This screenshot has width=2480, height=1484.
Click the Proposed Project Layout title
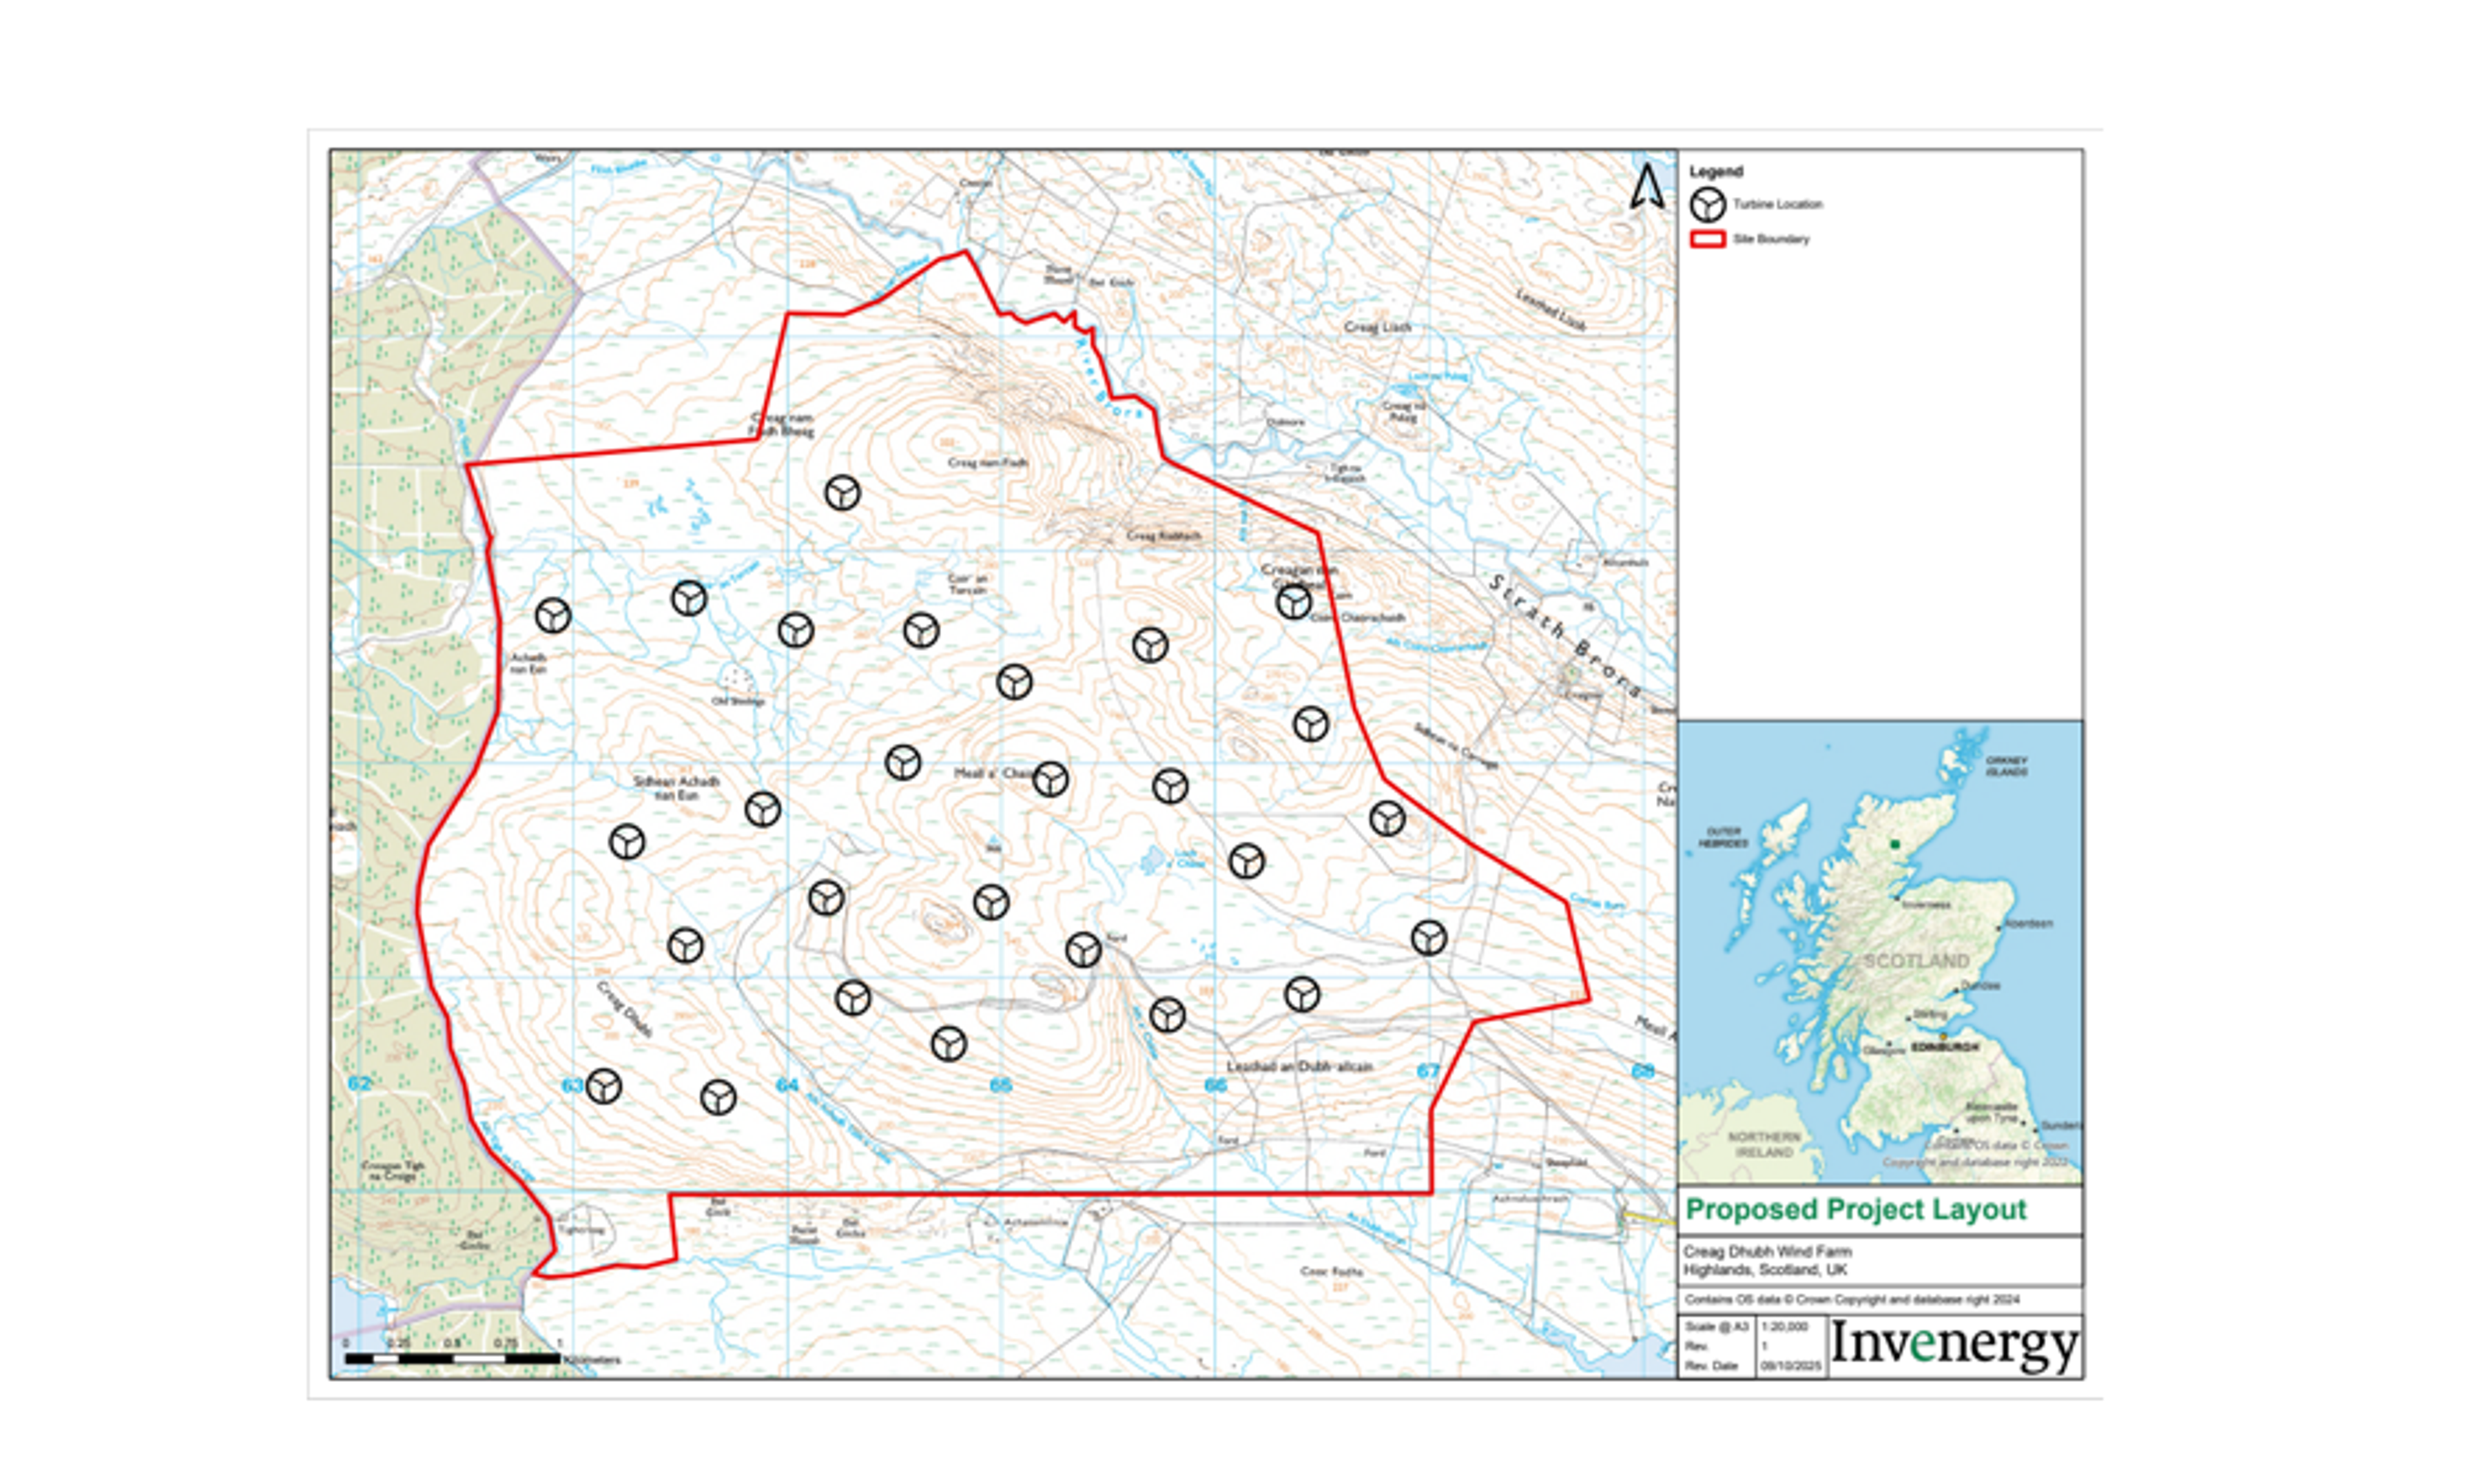coord(1856,1210)
